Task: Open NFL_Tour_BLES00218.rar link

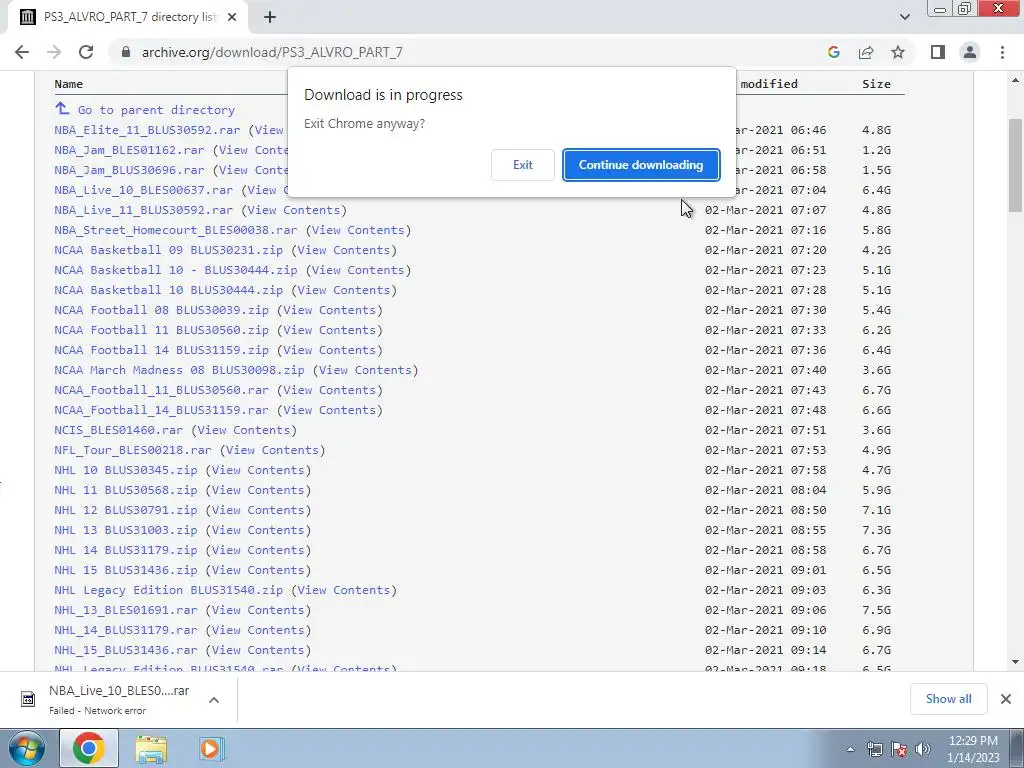Action: click(x=133, y=450)
